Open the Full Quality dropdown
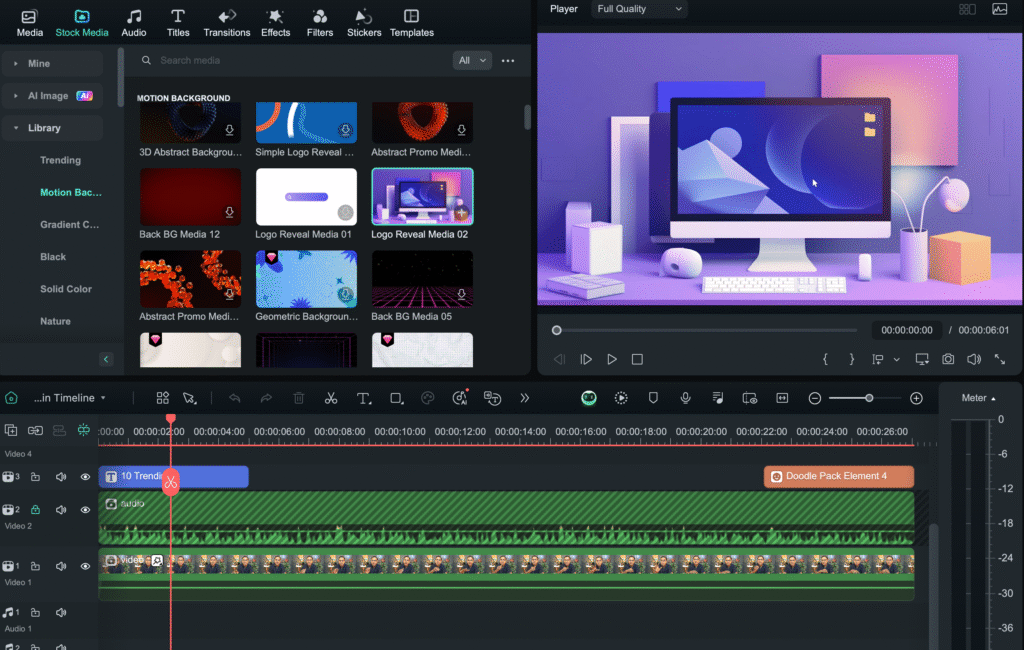This screenshot has width=1024, height=650. (x=639, y=9)
